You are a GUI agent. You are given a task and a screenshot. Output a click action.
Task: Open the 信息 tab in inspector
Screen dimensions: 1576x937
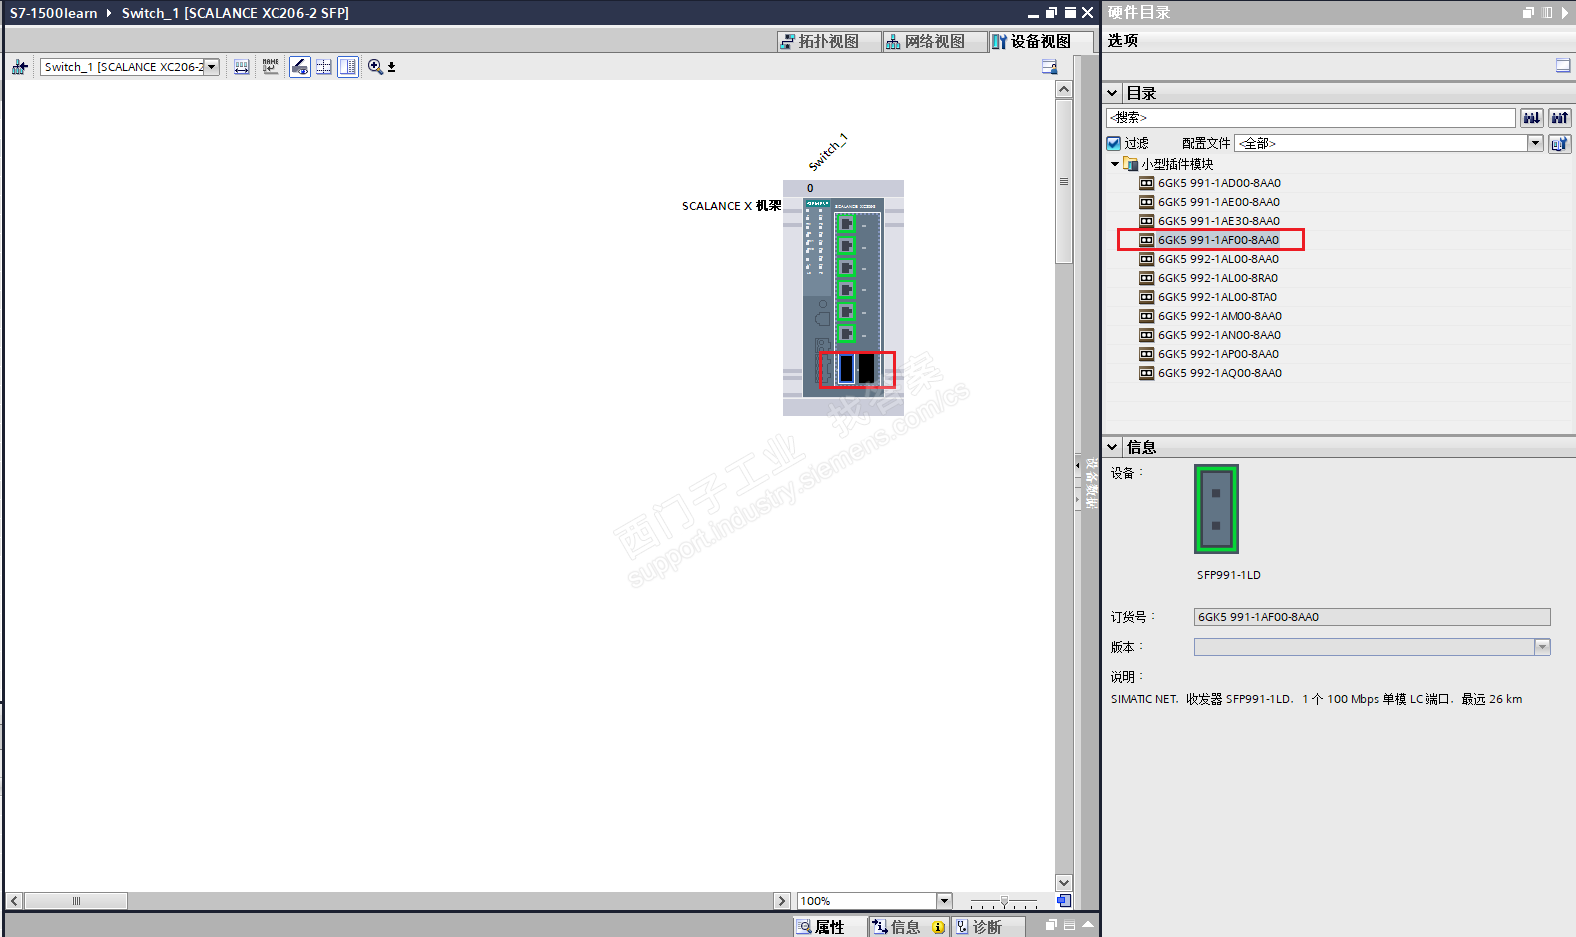point(908,927)
